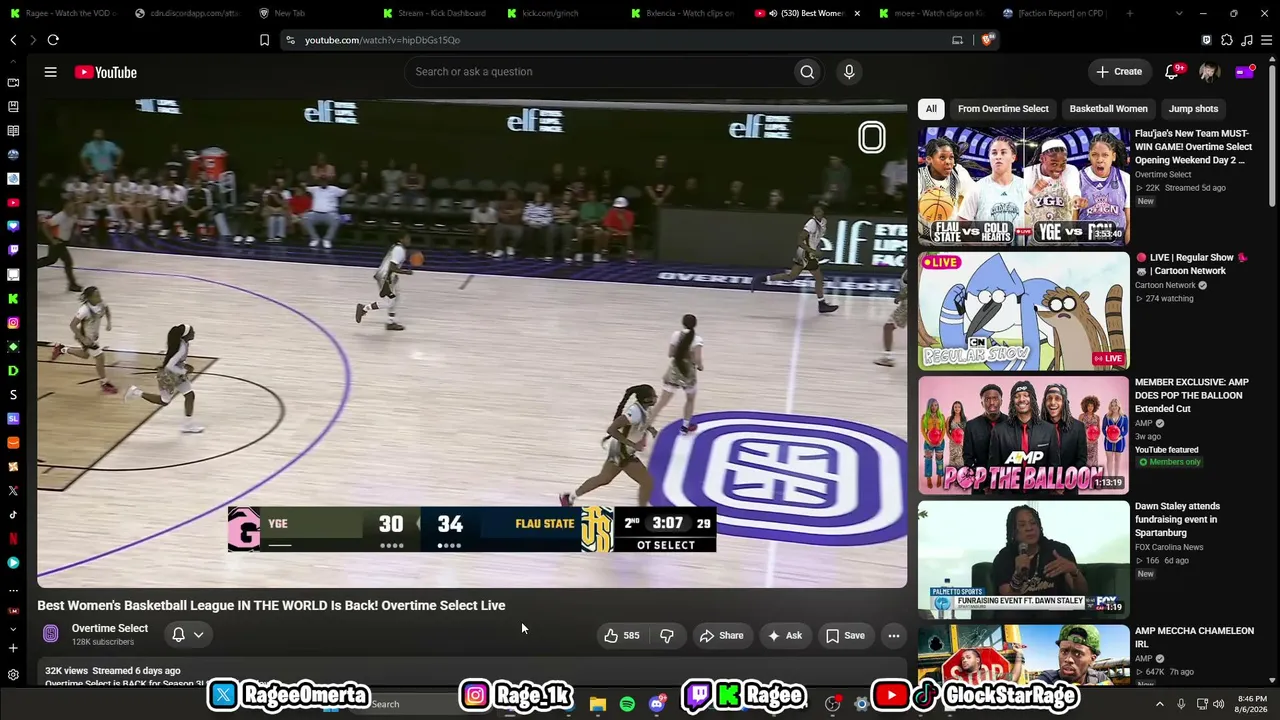This screenshot has height=720, width=1280.
Task: Select the 'From Overtime Select' filter chip
Action: point(1003,108)
